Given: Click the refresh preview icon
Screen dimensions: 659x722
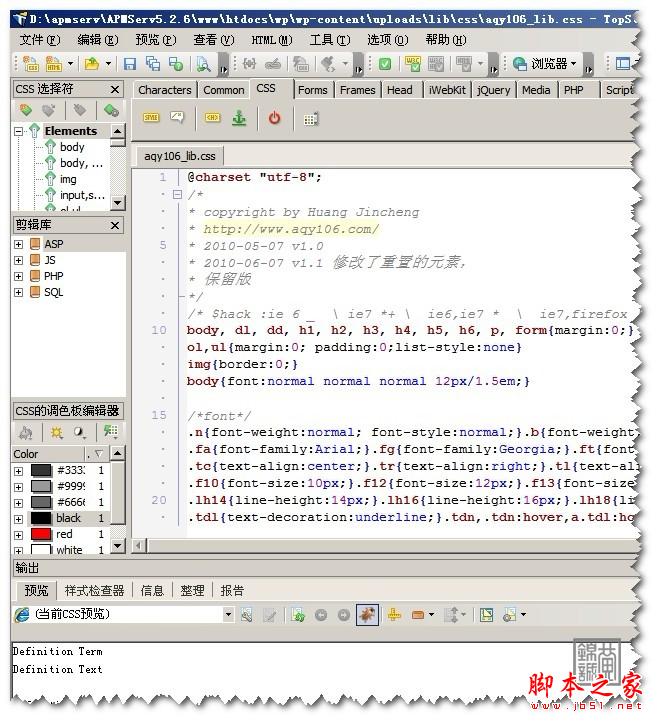Looking at the screenshot, I should tap(298, 615).
